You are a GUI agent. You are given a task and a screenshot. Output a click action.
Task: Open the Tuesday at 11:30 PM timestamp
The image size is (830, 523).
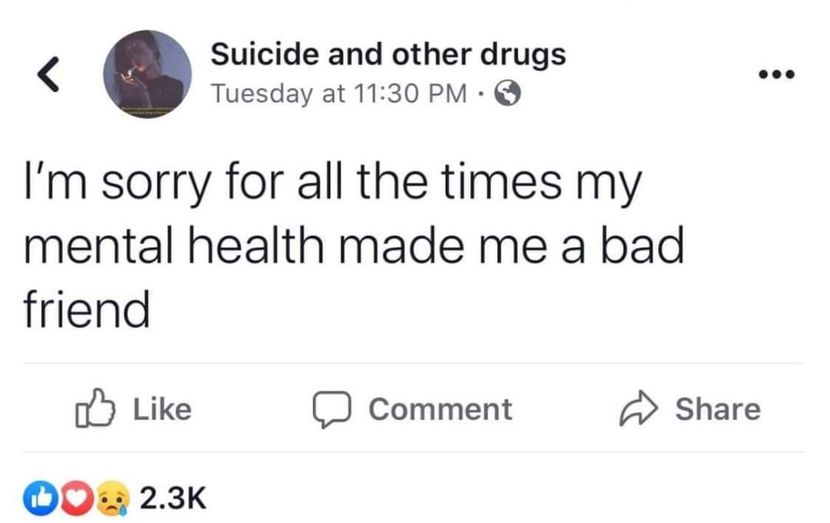point(339,94)
